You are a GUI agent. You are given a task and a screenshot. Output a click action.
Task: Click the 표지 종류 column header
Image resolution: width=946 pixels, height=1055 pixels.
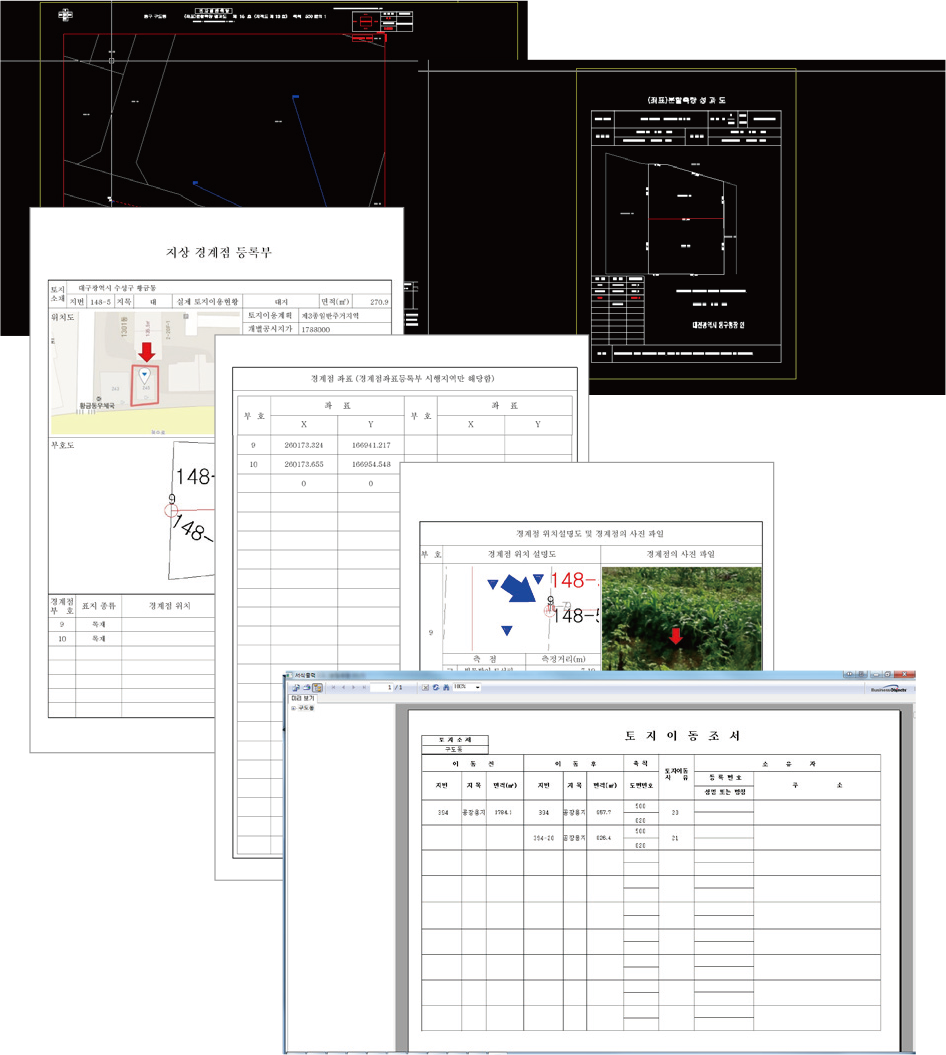[99, 606]
